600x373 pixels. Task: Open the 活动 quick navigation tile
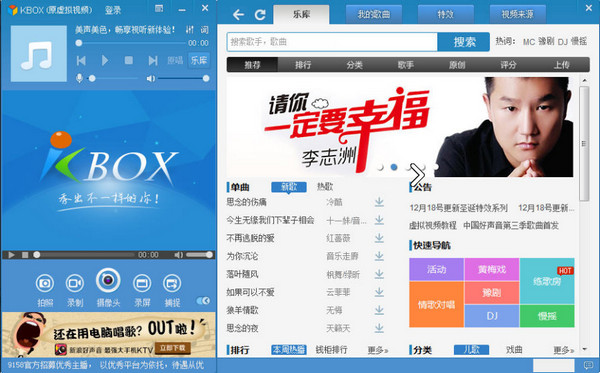coord(437,269)
